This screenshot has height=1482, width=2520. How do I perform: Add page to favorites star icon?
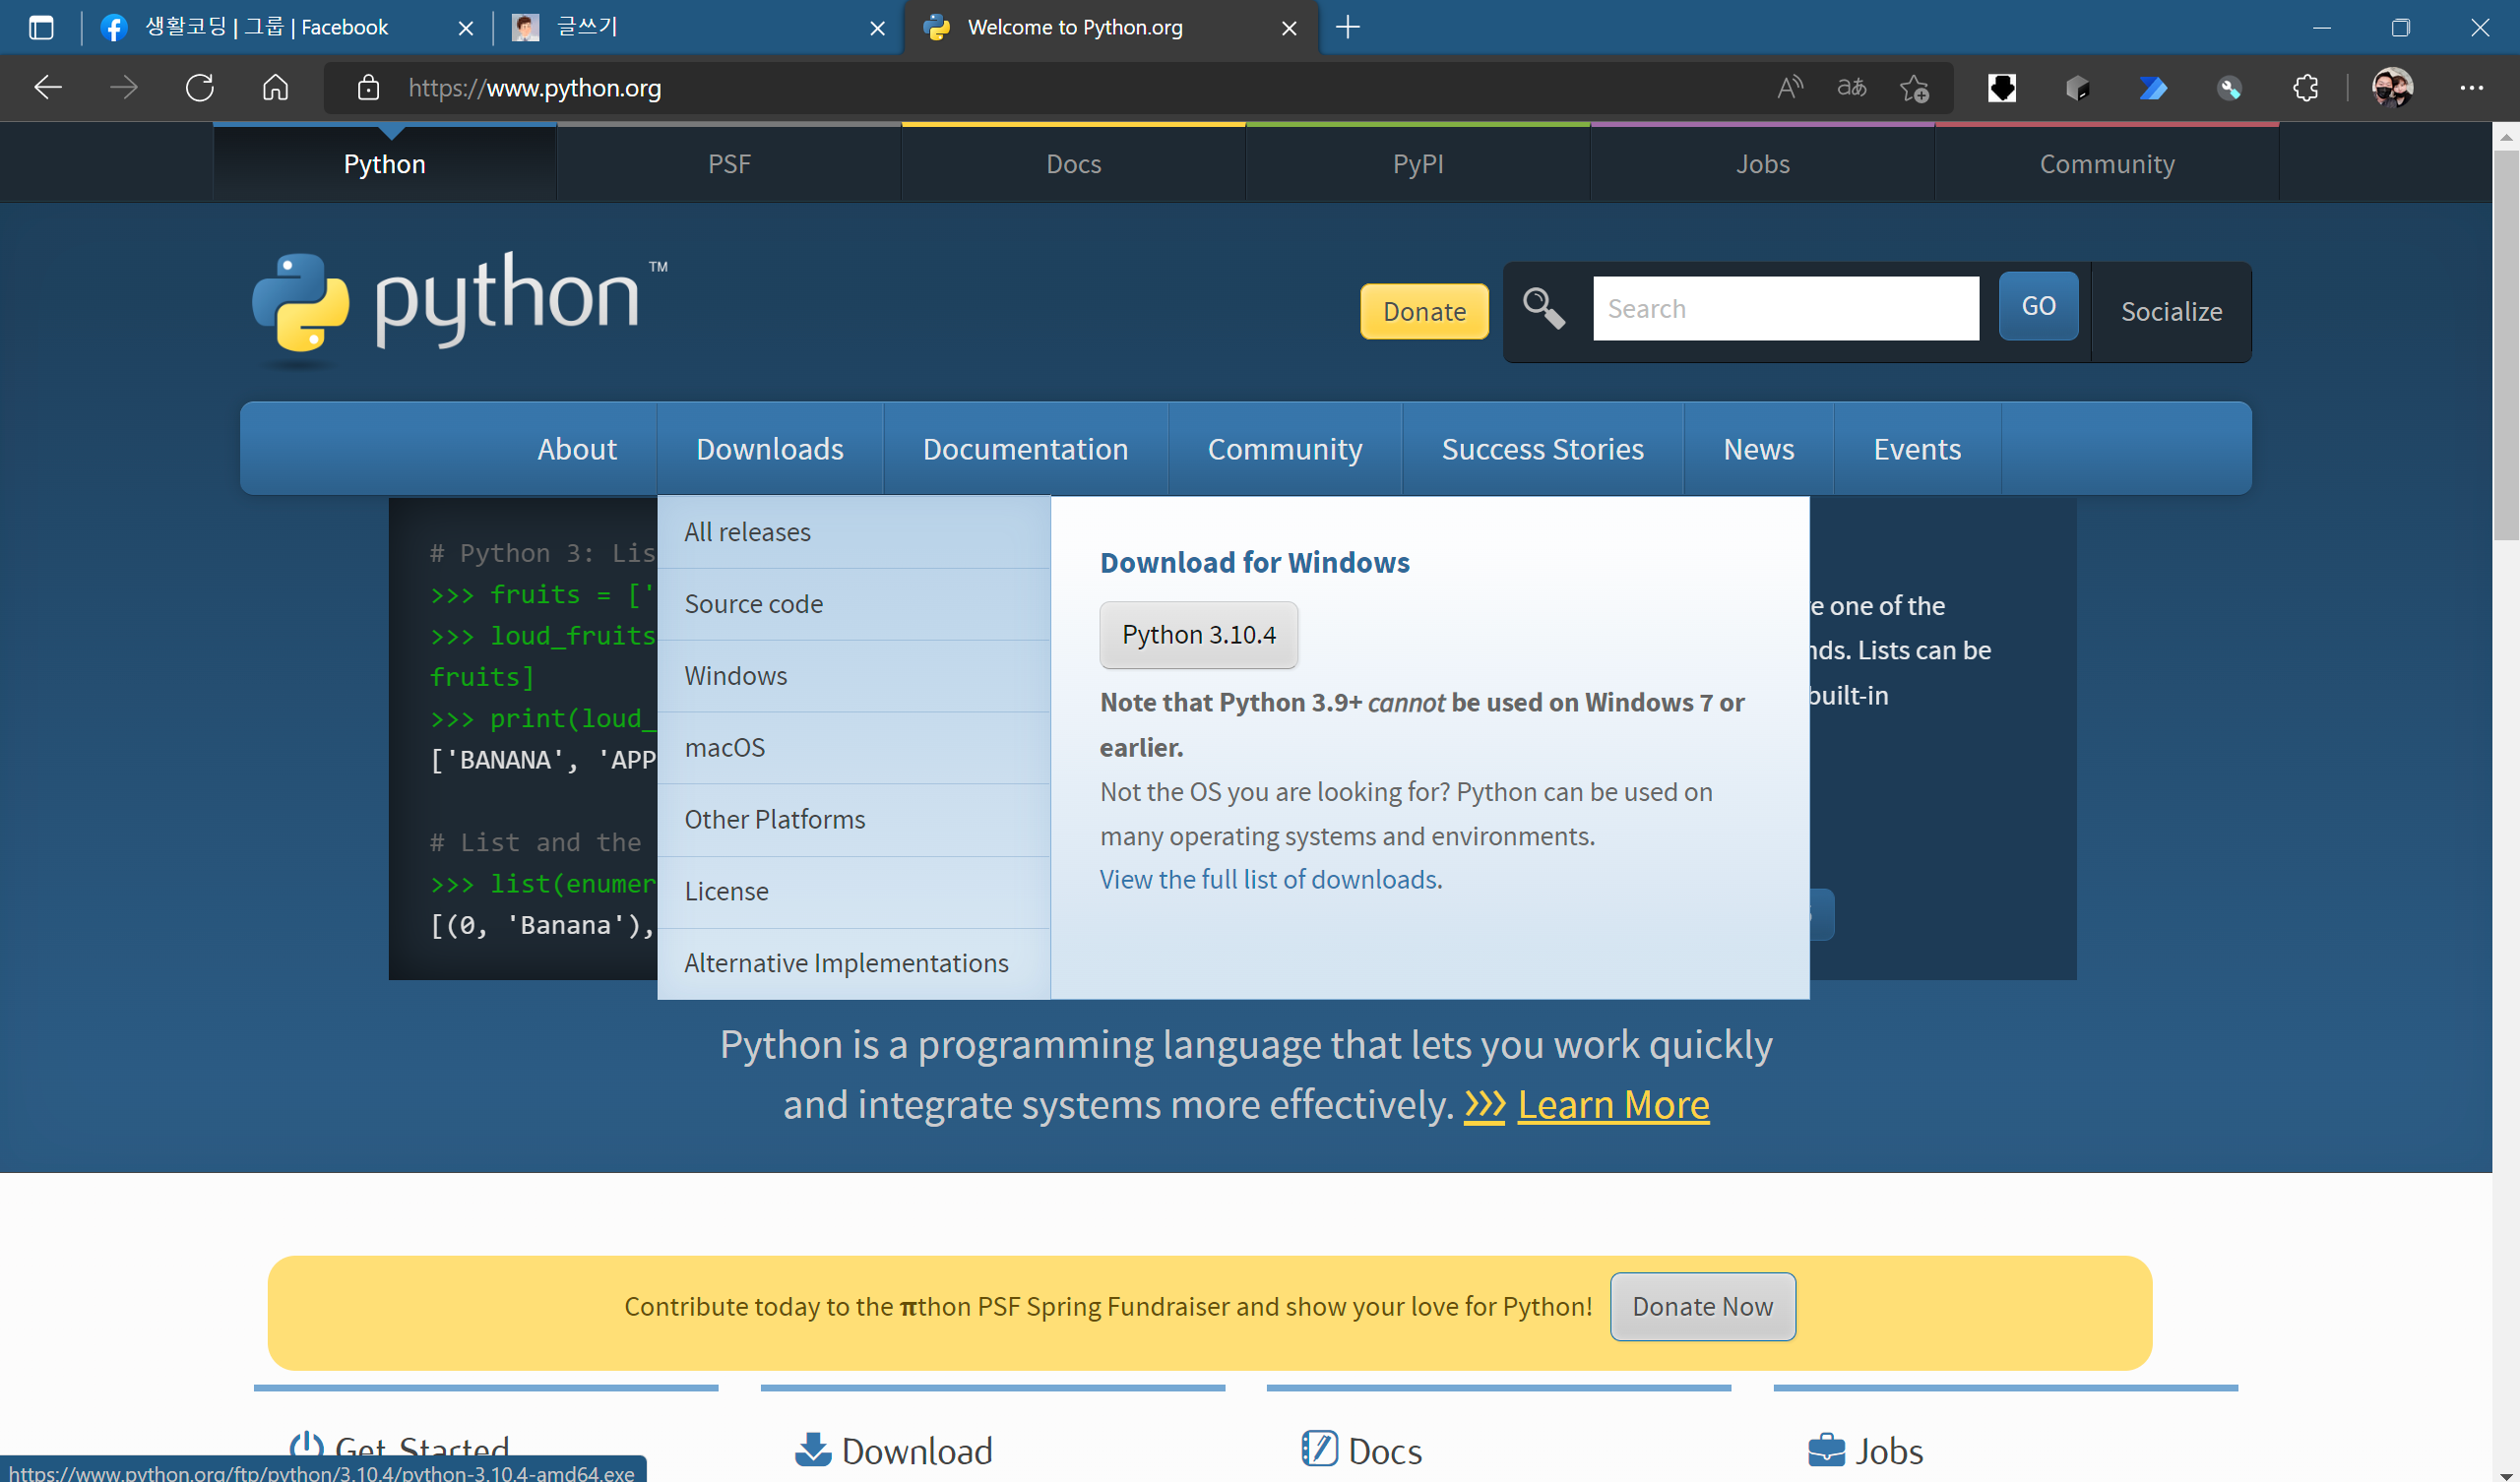click(1914, 88)
